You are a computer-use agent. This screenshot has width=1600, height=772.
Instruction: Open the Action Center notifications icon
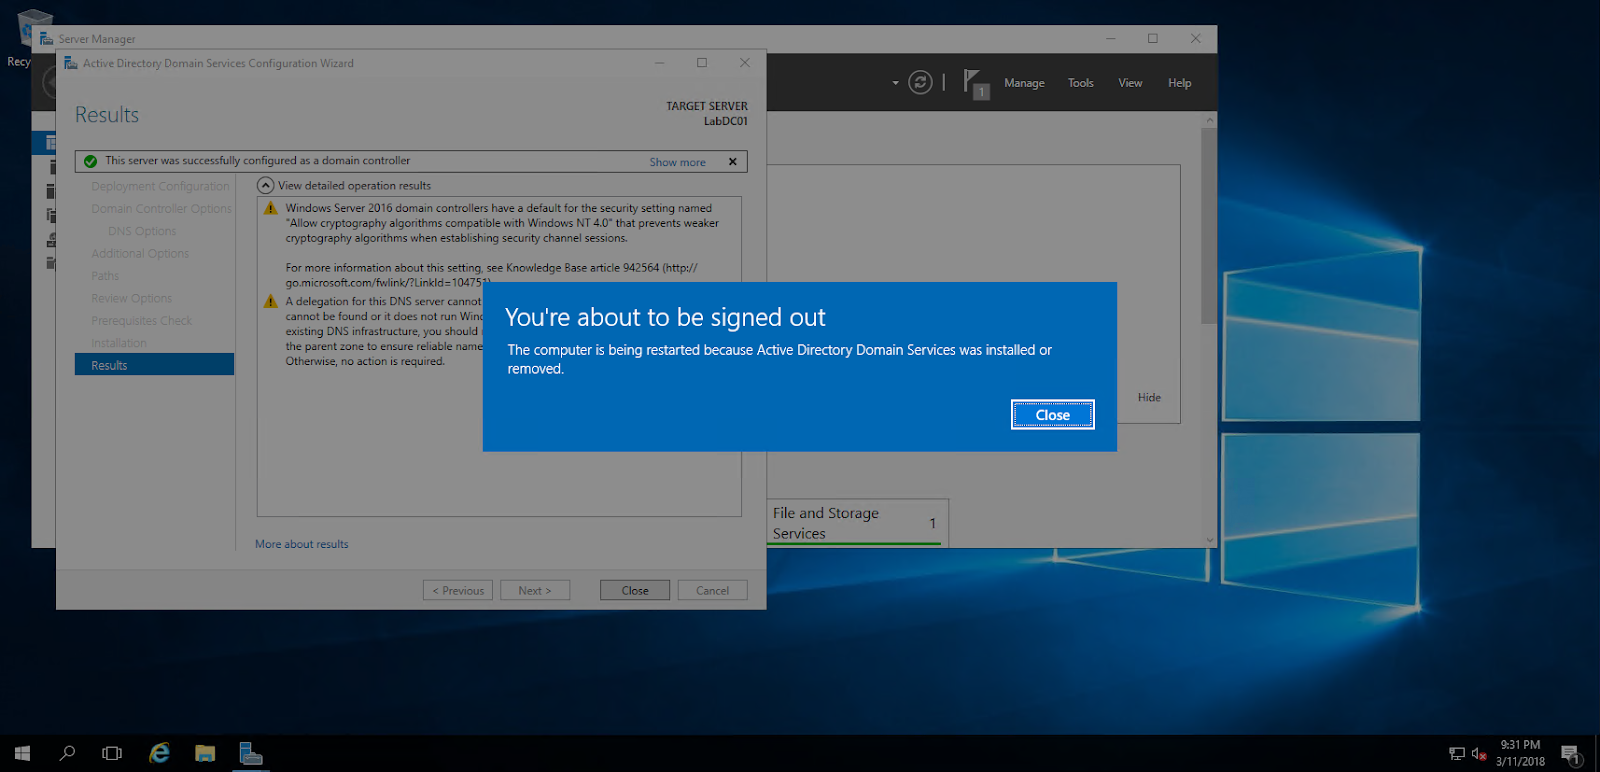pos(1570,754)
